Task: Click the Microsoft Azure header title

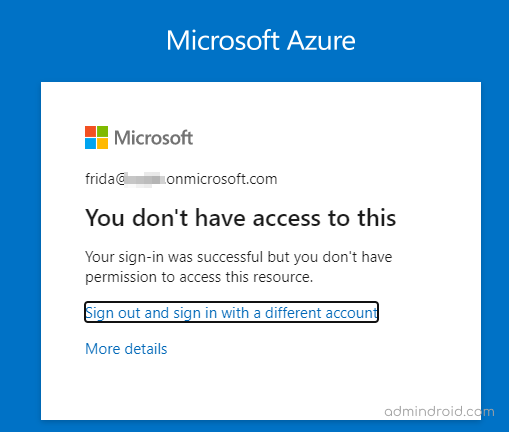Action: coord(261,40)
